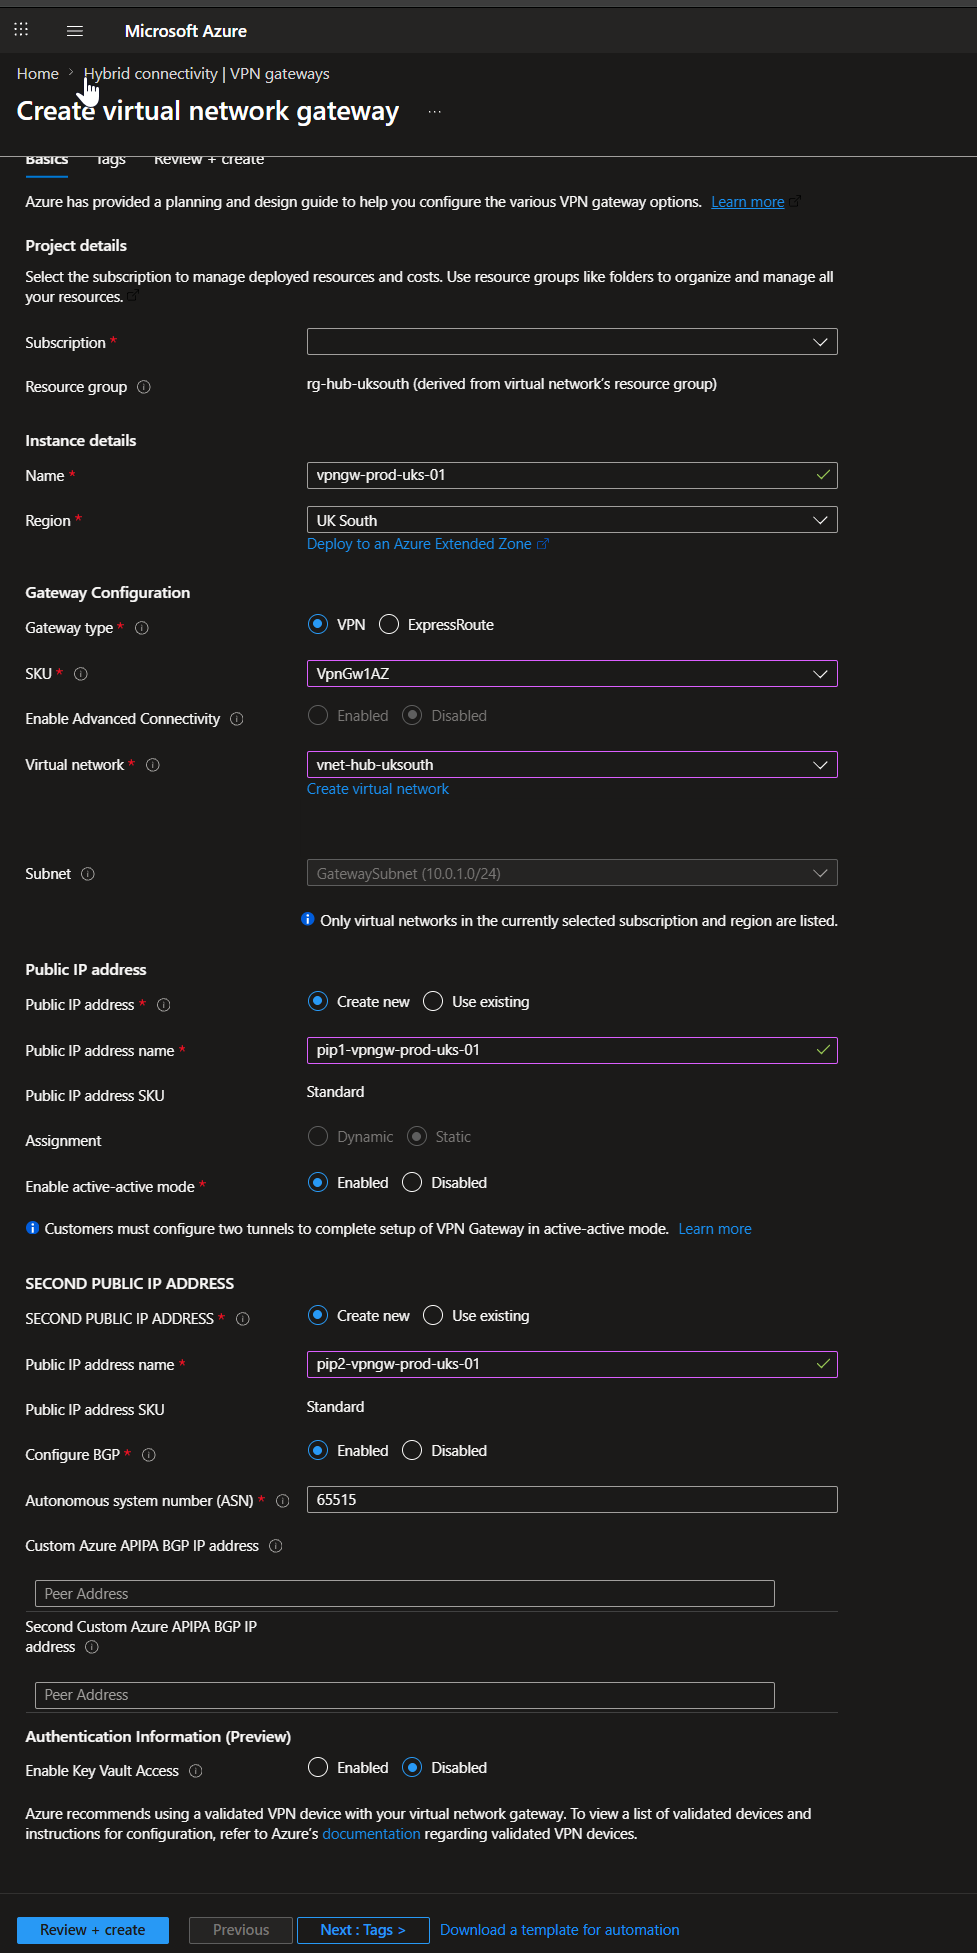Set active-active mode to Enabled
The width and height of the screenshot is (977, 1953).
(x=318, y=1182)
